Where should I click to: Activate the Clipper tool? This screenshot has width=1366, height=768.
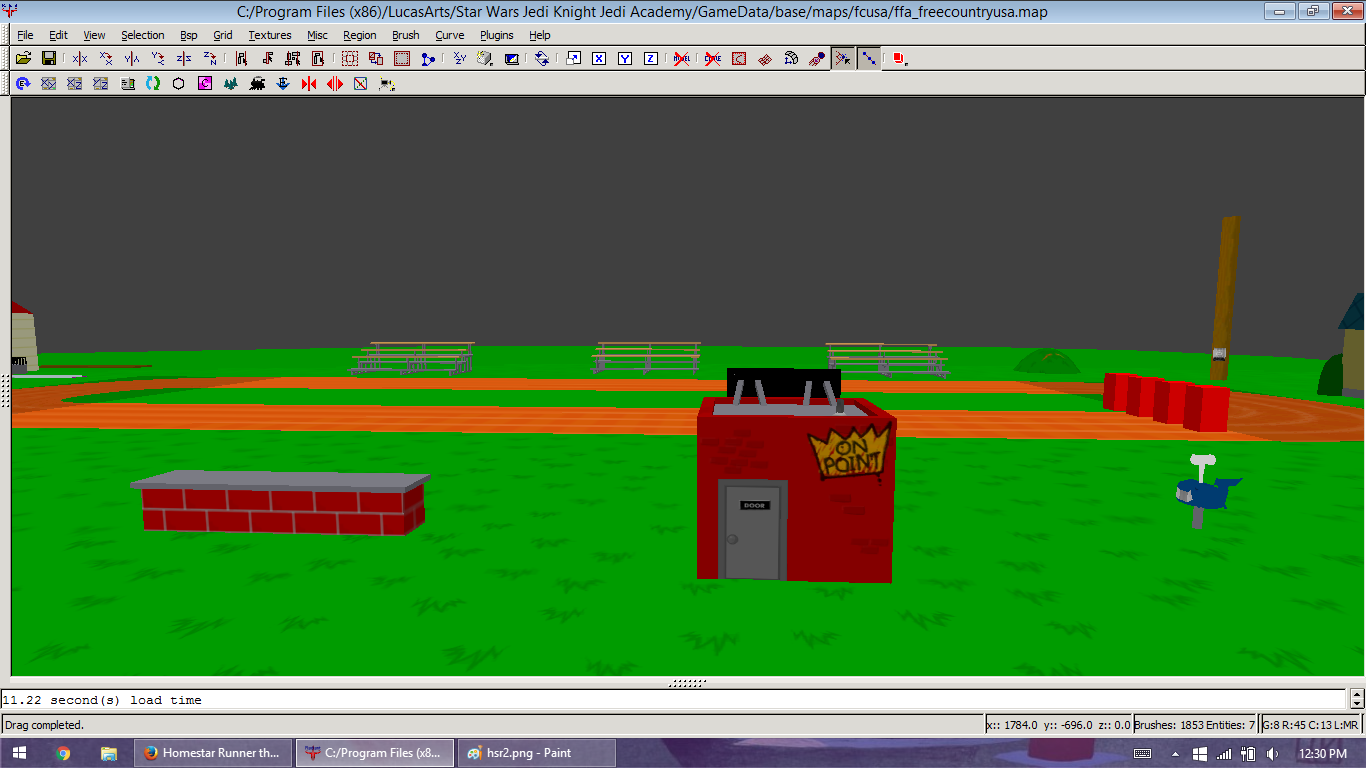pos(428,59)
